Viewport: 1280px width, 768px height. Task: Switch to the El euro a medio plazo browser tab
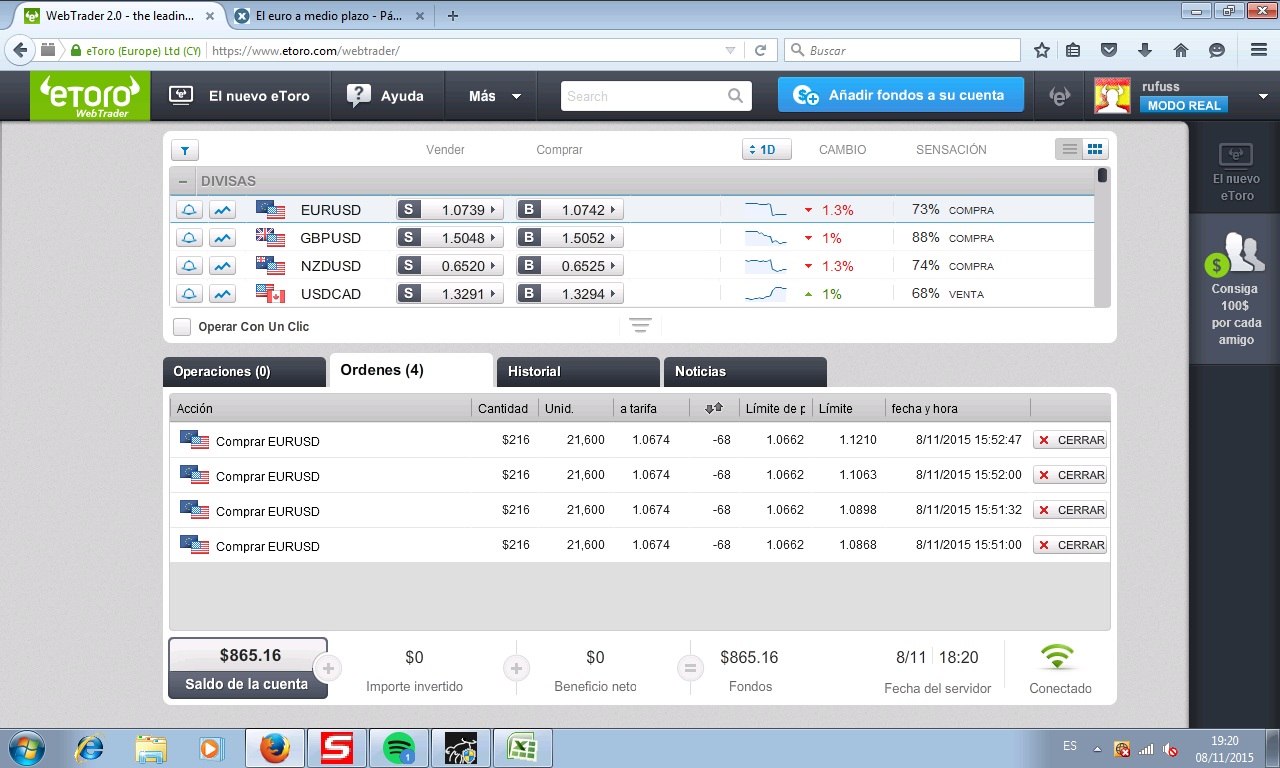(x=329, y=16)
